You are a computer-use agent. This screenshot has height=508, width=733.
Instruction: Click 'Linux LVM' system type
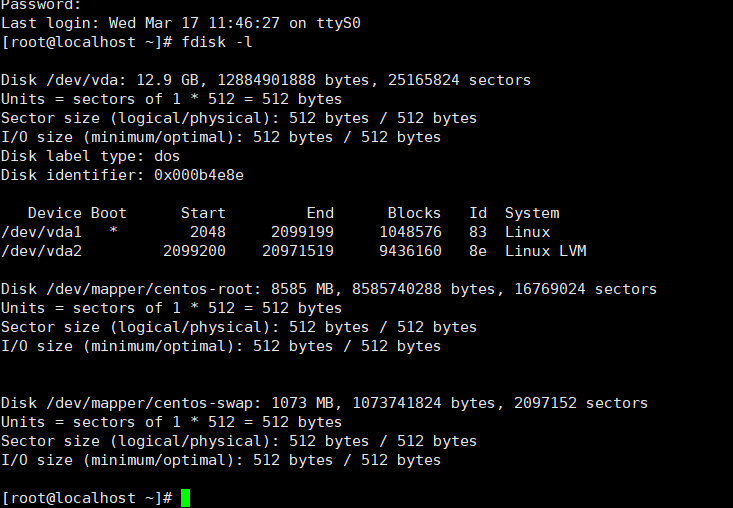(x=546, y=251)
